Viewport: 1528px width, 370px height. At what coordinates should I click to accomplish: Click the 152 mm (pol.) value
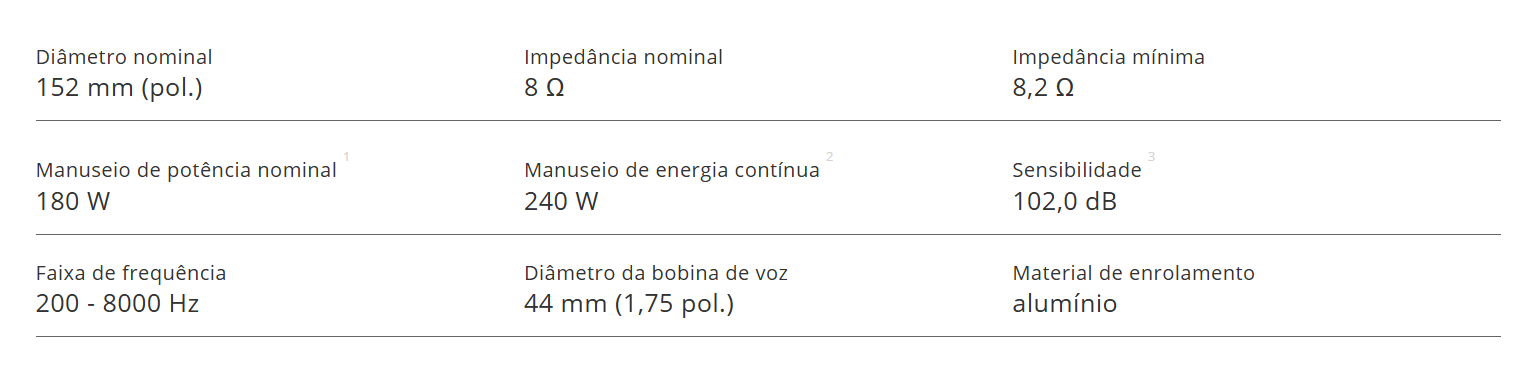click(x=119, y=88)
